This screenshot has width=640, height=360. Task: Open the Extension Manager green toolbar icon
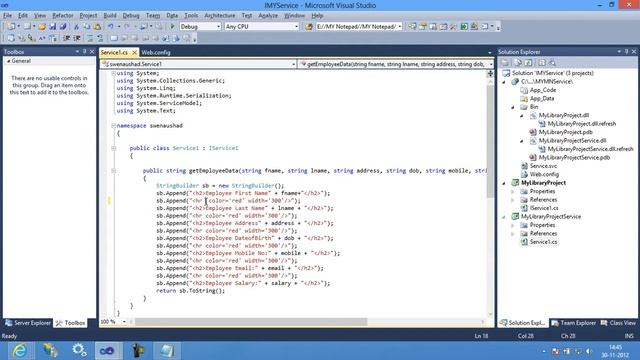464,27
